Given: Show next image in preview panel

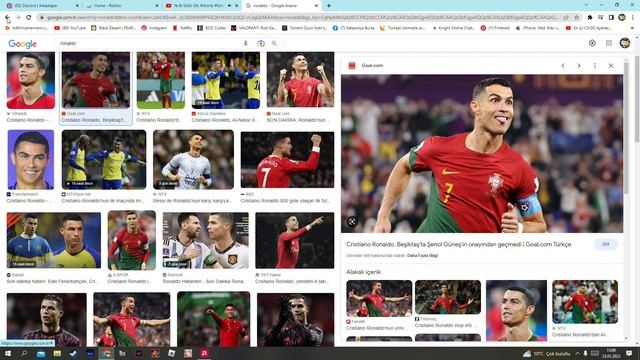Looking at the screenshot, I should (579, 65).
